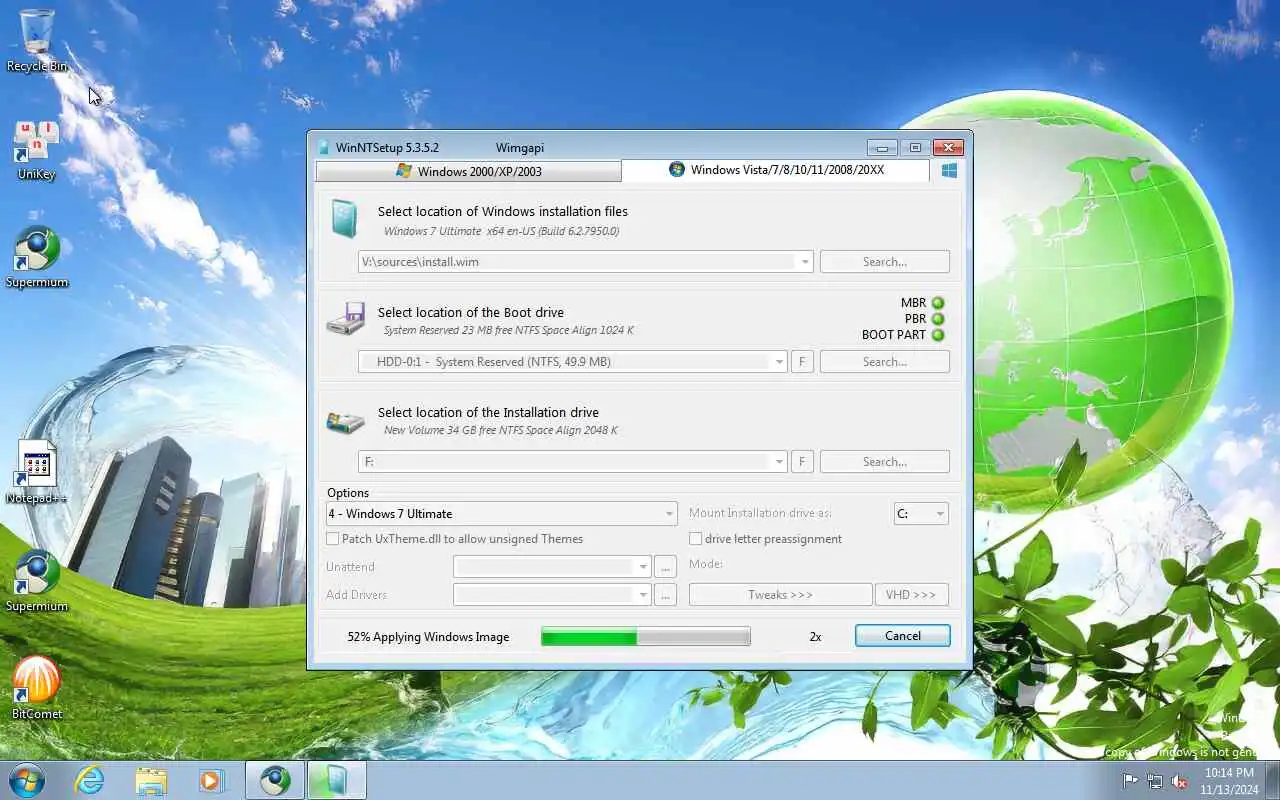Click the 2x speed indicator

815,637
